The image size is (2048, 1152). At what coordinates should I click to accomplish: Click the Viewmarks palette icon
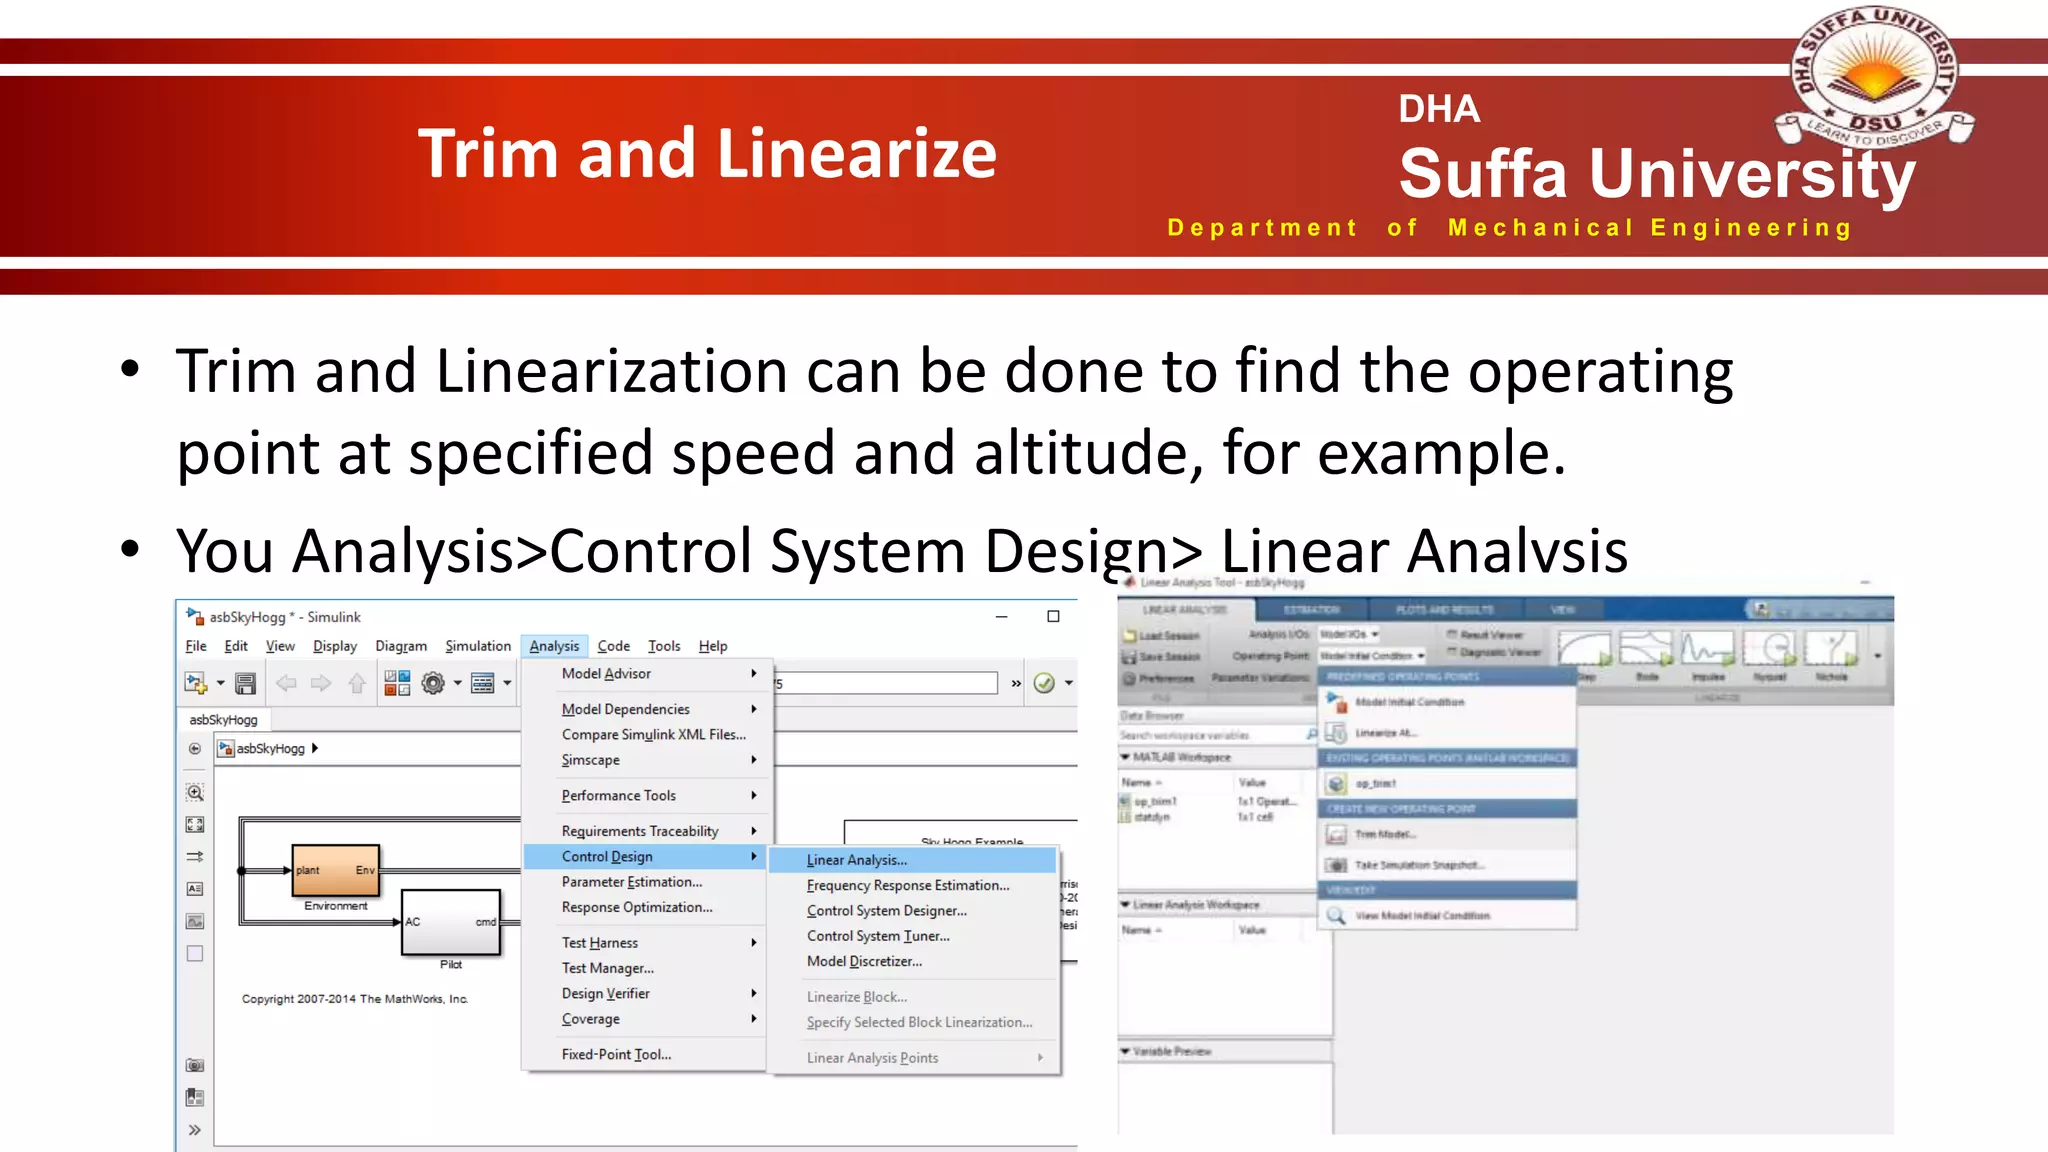click(x=195, y=1098)
